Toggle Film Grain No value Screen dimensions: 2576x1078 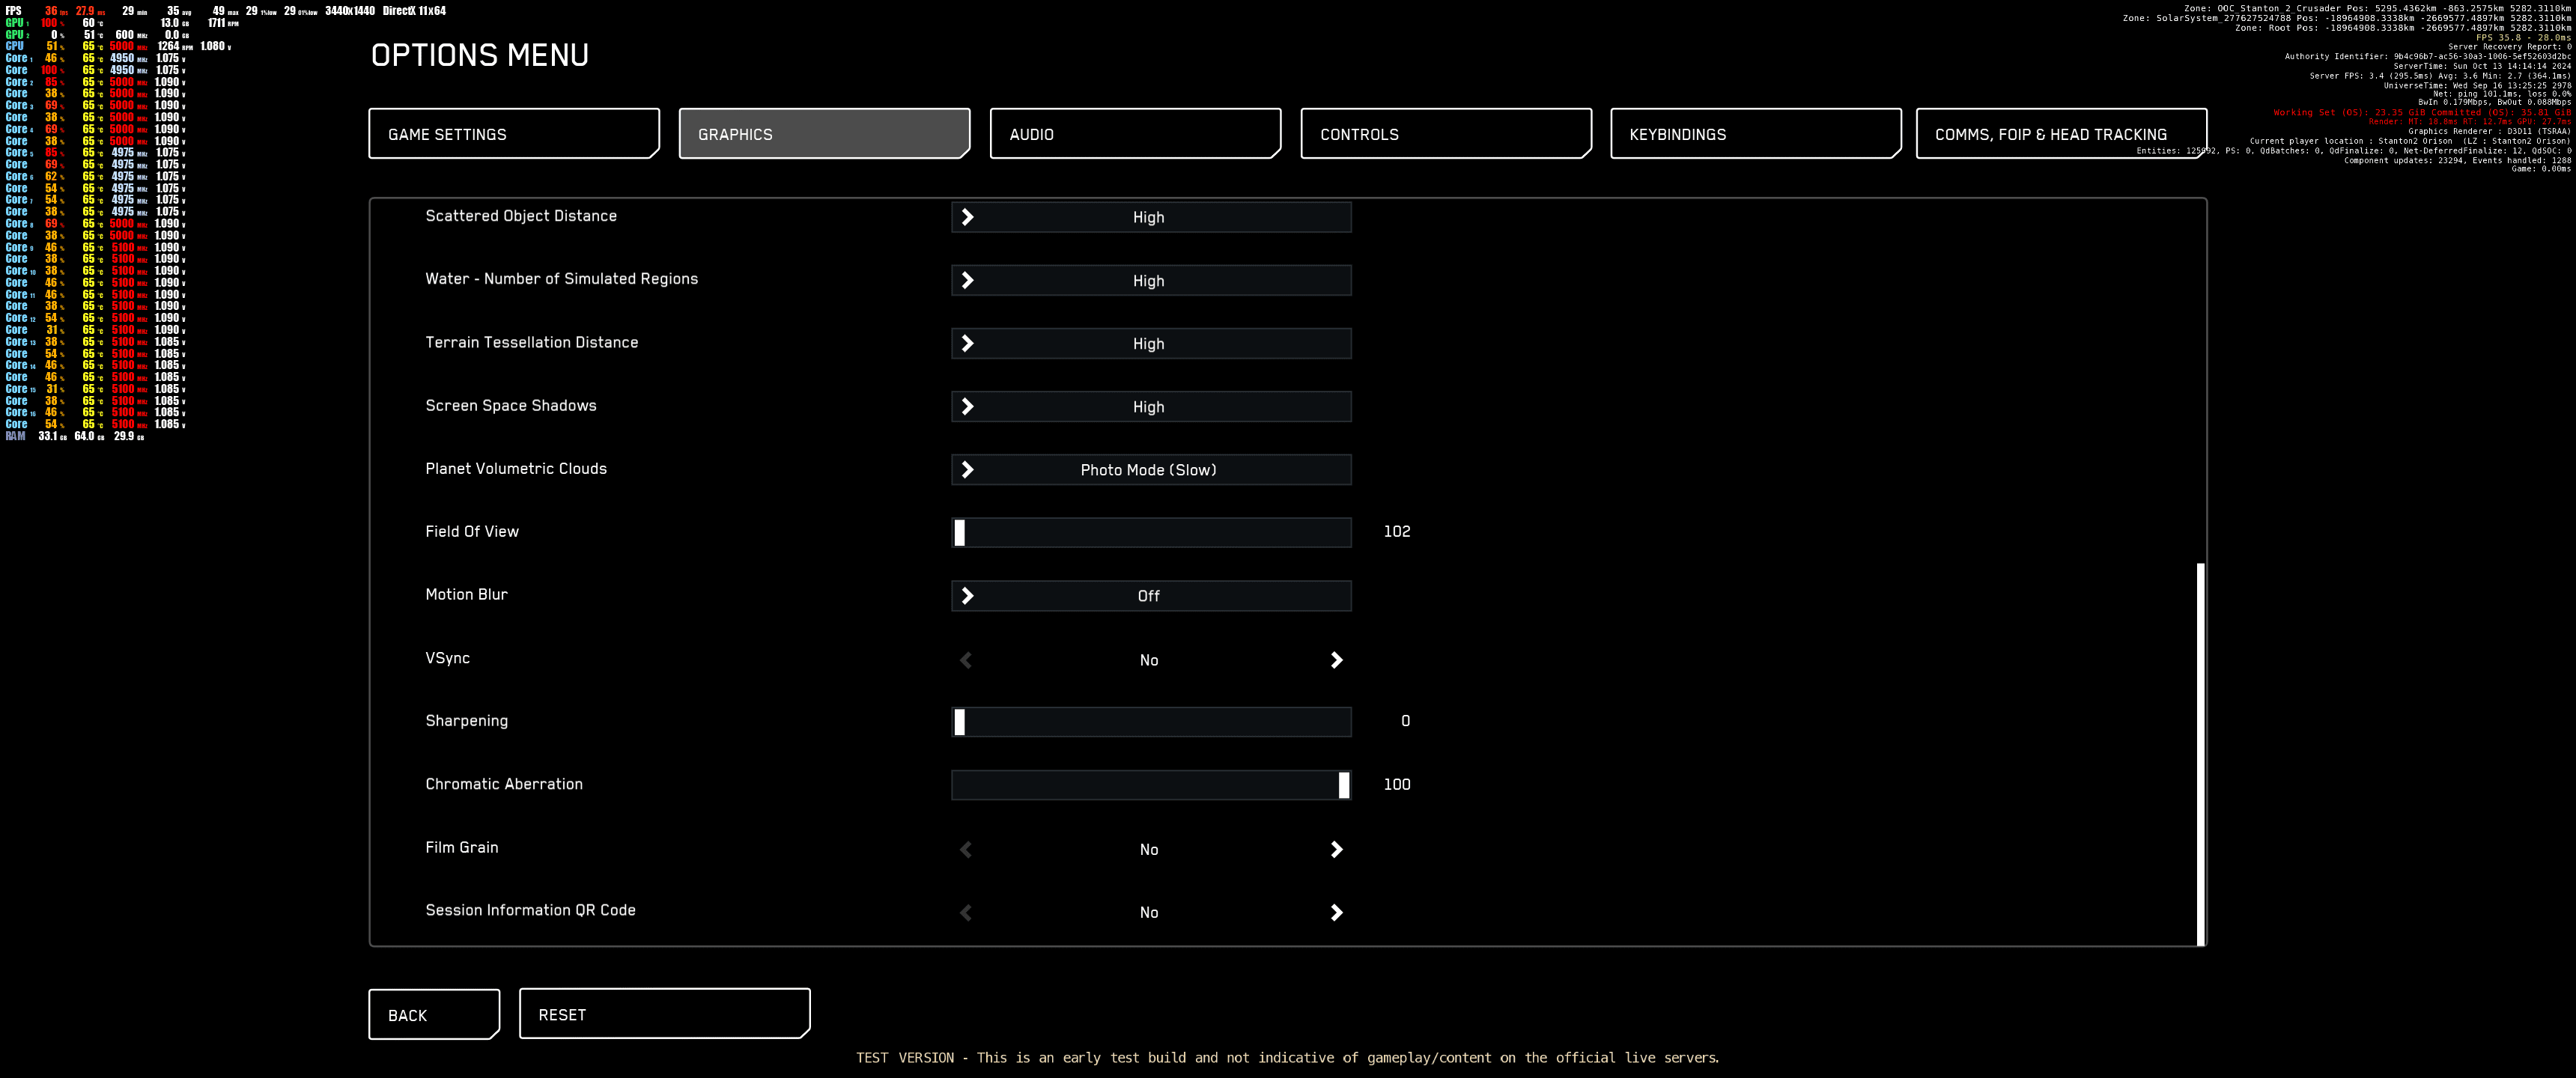(1149, 850)
